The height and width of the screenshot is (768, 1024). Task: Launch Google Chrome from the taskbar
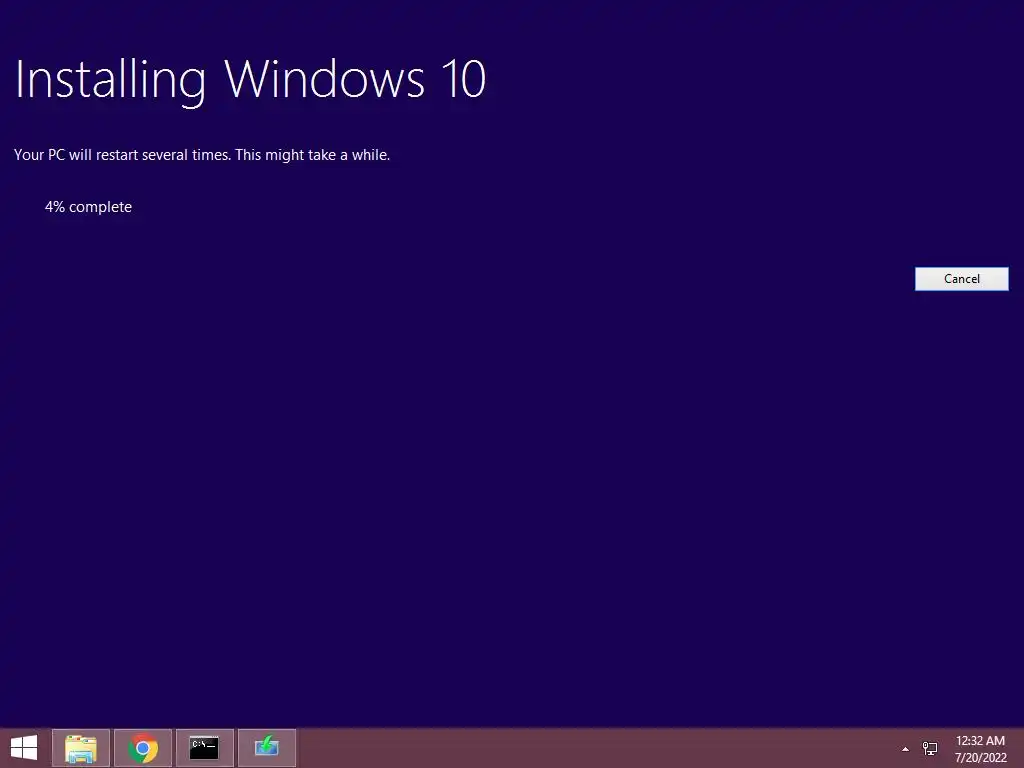click(x=143, y=748)
